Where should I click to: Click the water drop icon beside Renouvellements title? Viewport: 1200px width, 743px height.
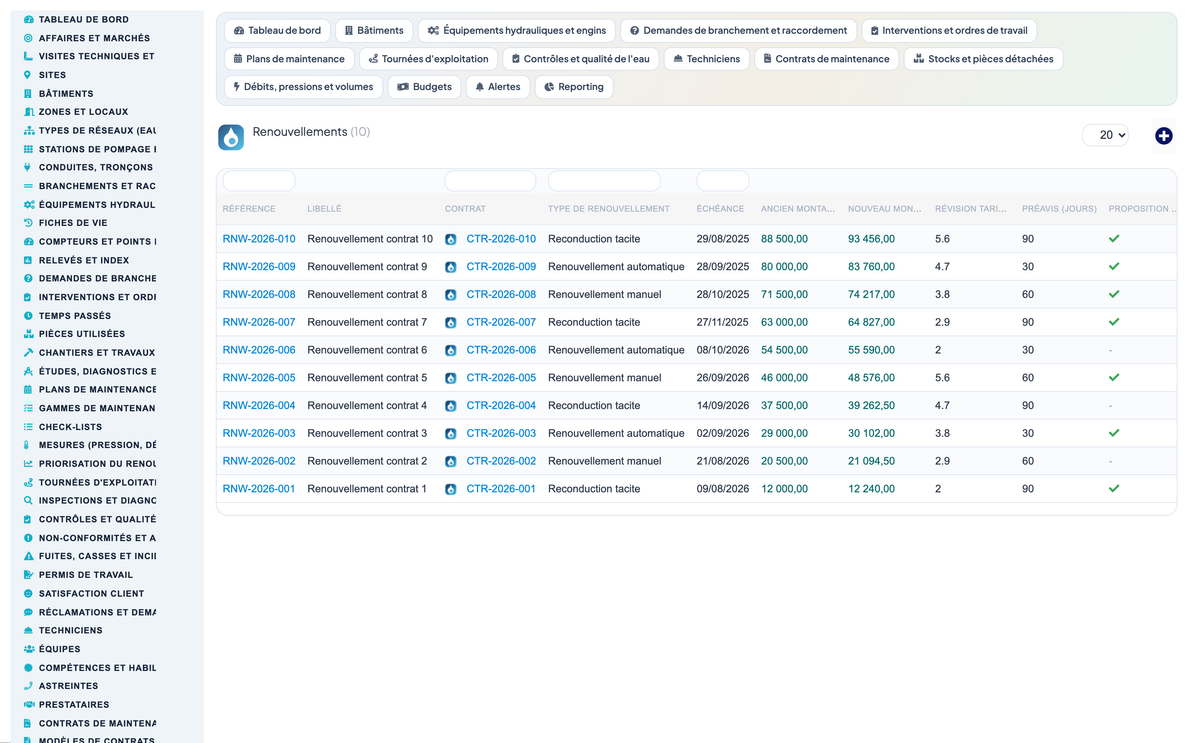coord(231,137)
